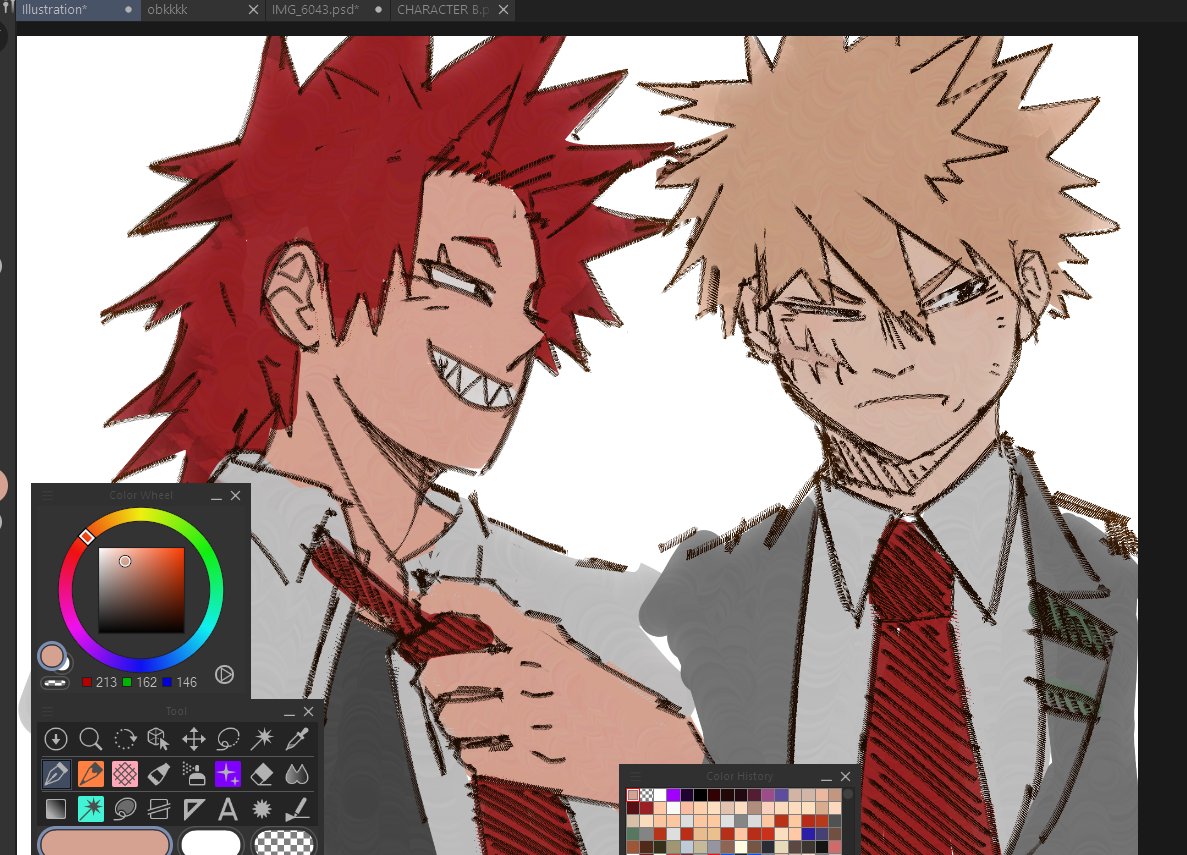Viewport: 1187px width, 855px height.
Task: Select the Move layer tool
Action: click(194, 738)
